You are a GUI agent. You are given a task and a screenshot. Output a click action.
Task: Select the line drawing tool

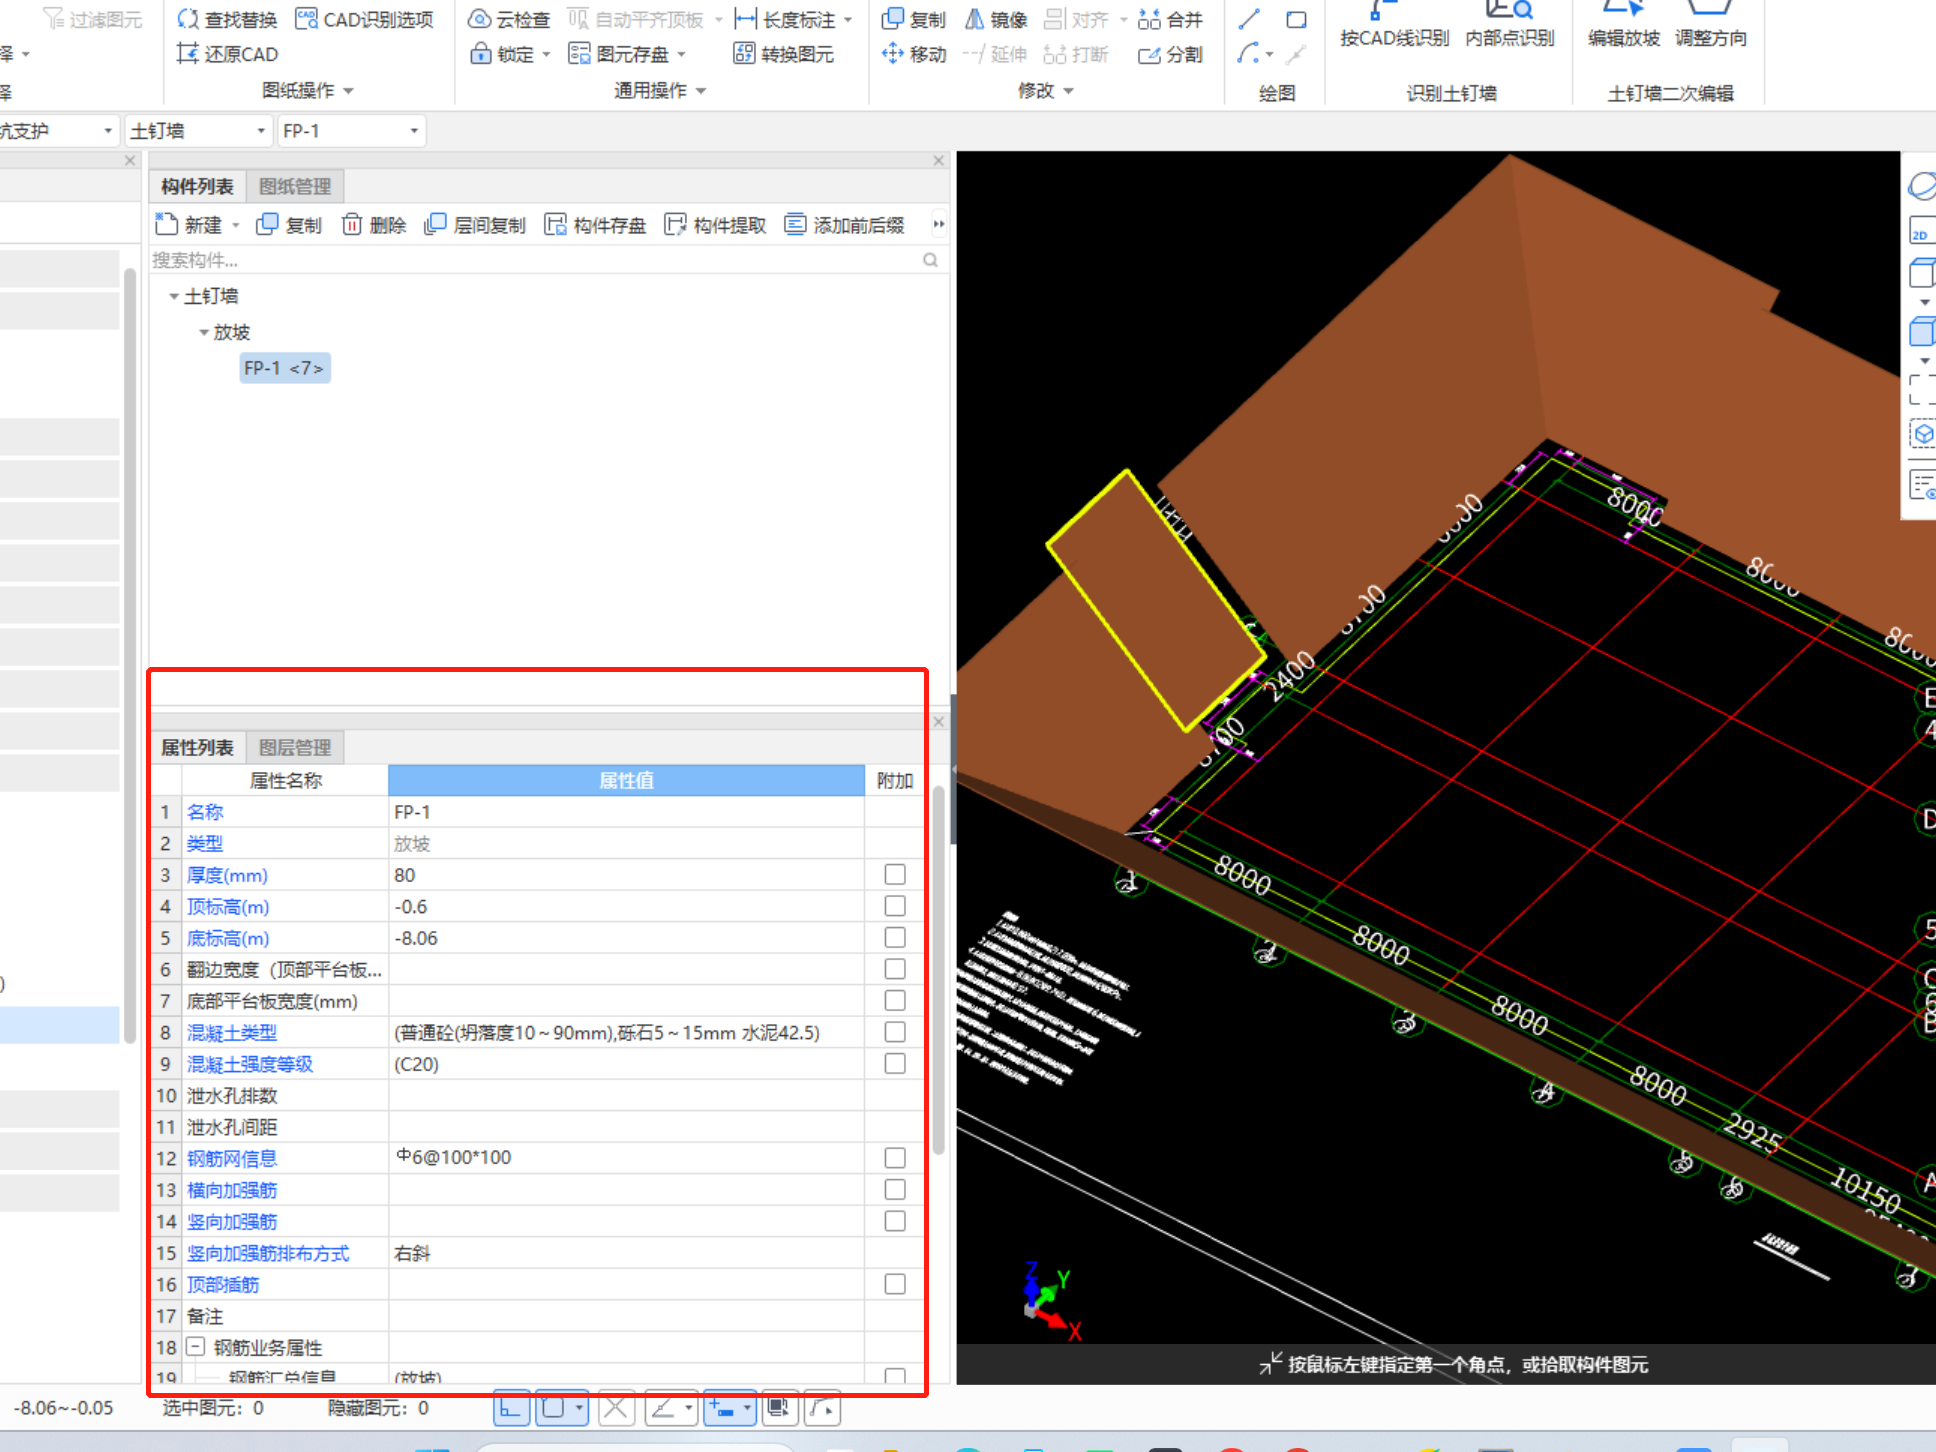[x=1249, y=19]
